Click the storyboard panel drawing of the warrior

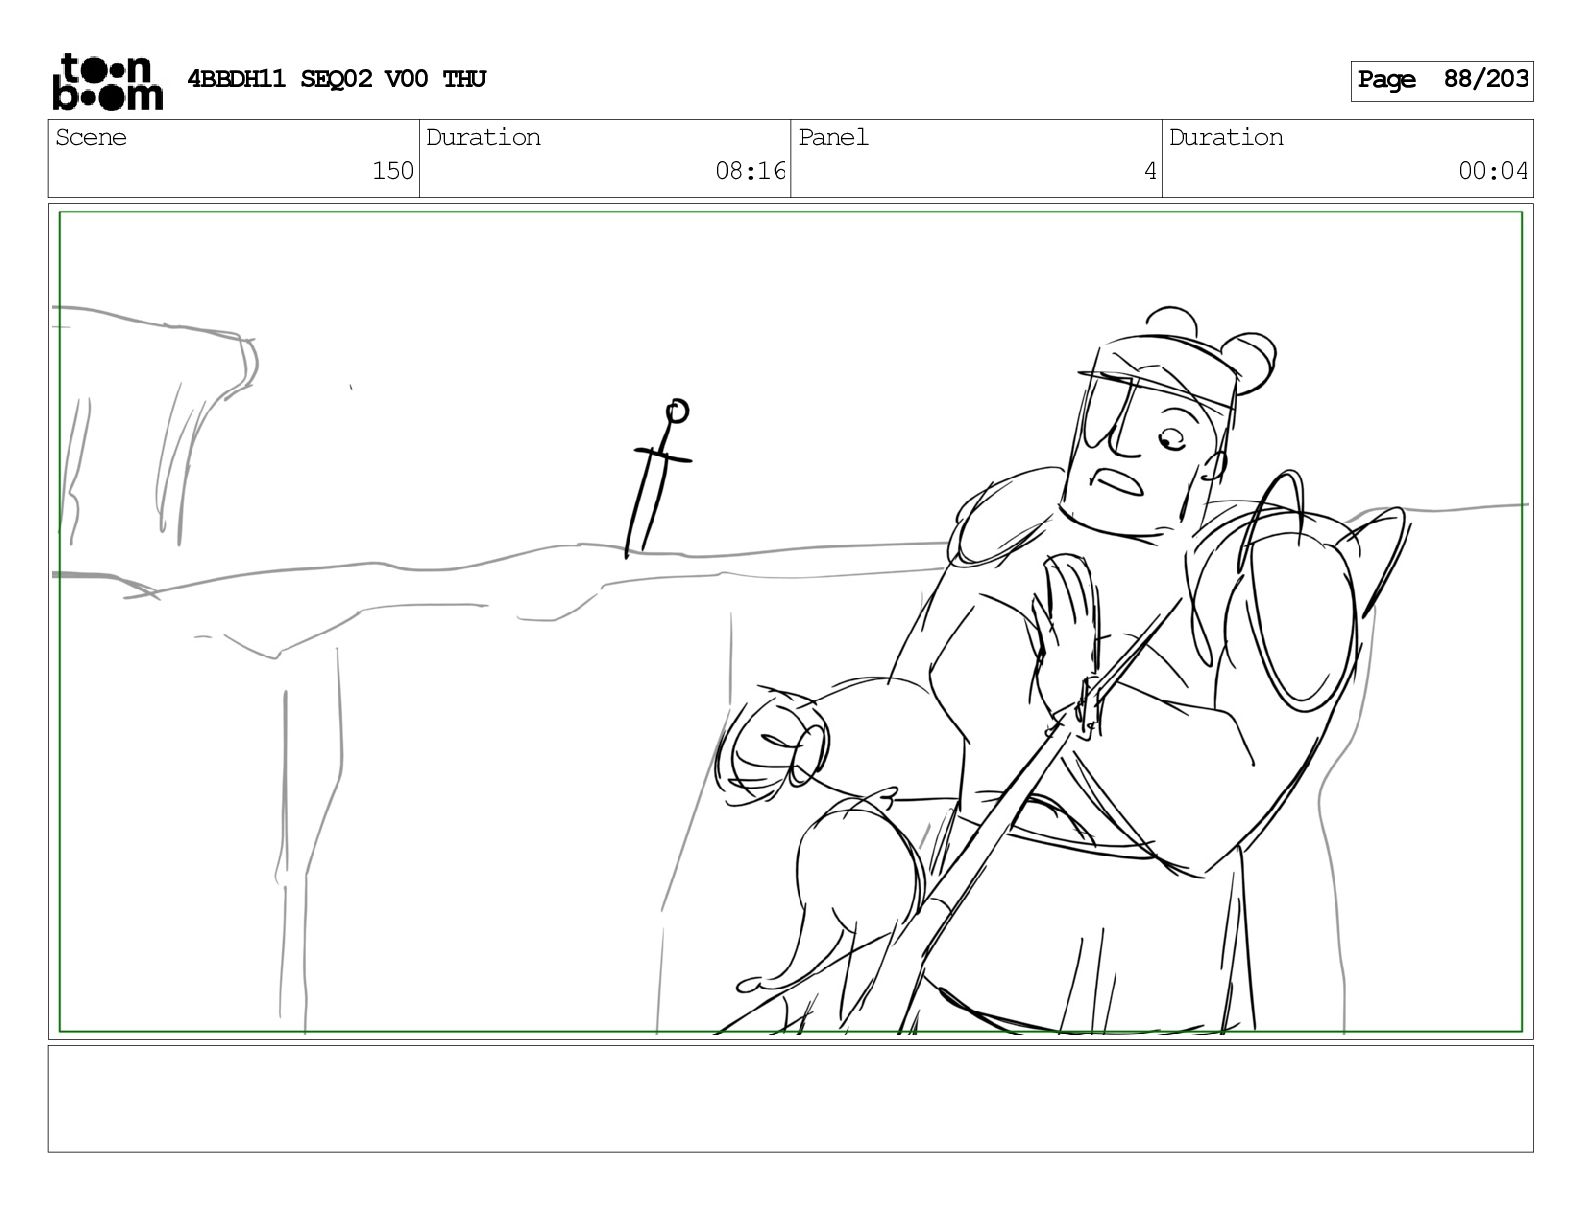(x=791, y=621)
